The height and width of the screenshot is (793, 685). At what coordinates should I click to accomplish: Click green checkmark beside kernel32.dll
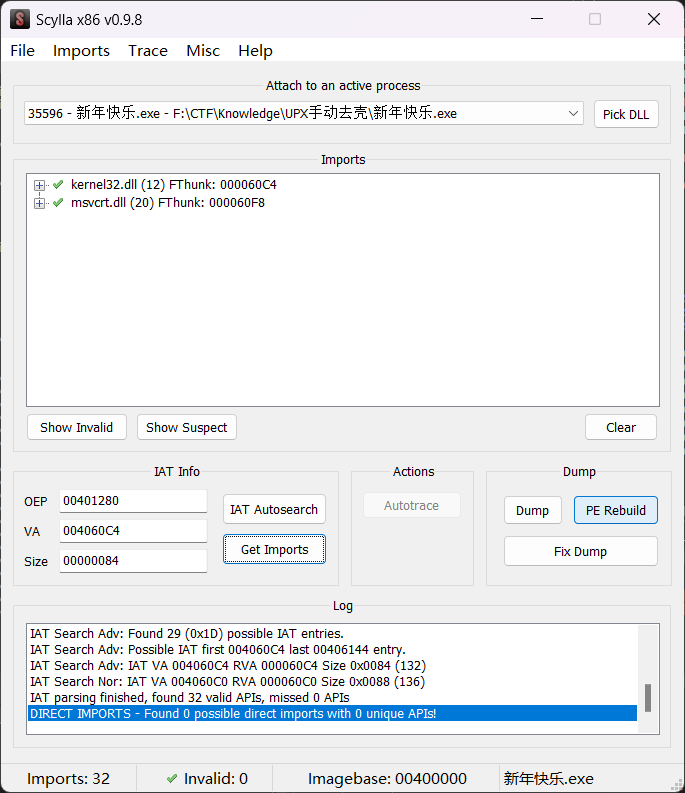pos(58,185)
